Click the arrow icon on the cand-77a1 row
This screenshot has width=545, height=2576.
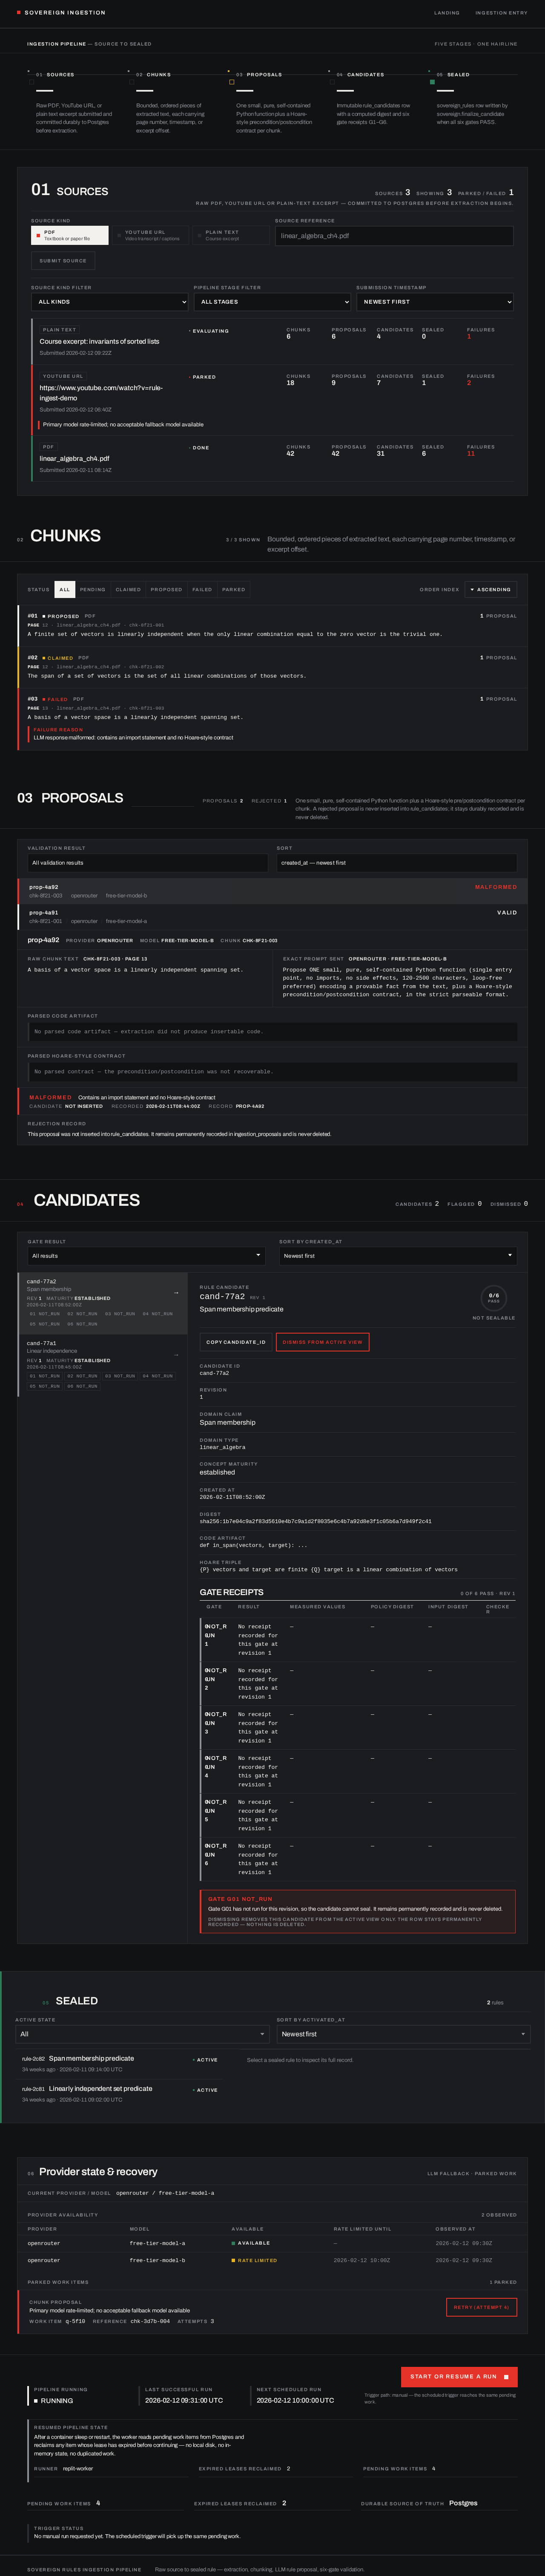click(x=176, y=1355)
